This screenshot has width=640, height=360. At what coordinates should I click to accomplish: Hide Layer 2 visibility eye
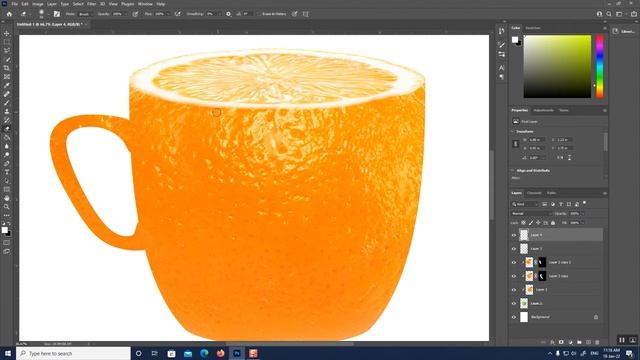(x=514, y=290)
